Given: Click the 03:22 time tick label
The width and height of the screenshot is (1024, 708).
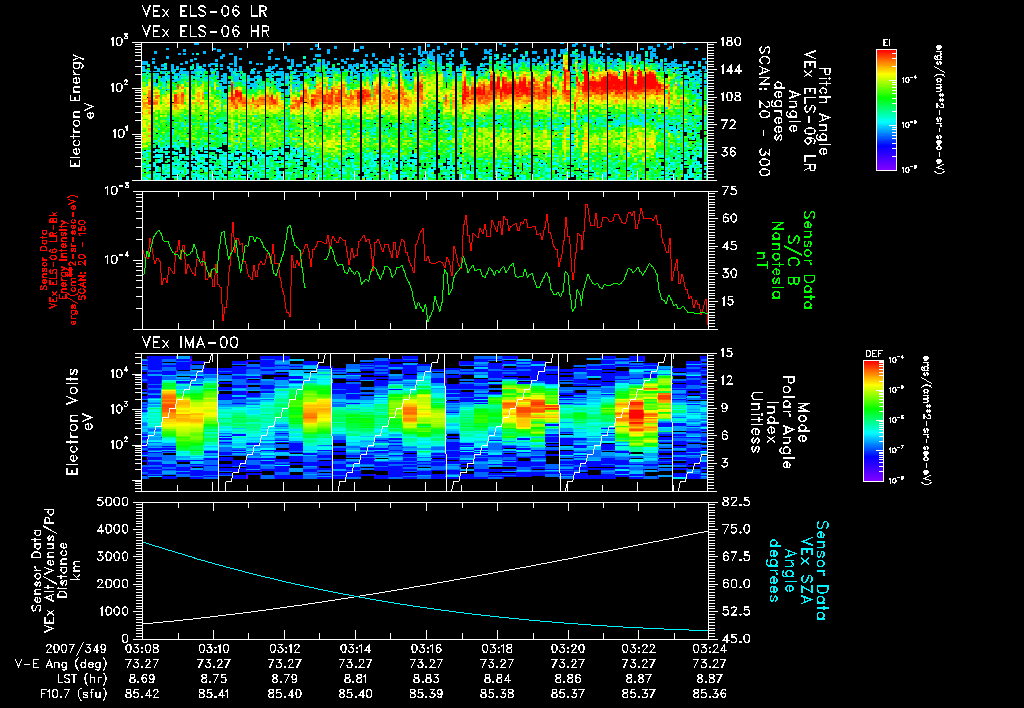Looking at the screenshot, I should 639,651.
